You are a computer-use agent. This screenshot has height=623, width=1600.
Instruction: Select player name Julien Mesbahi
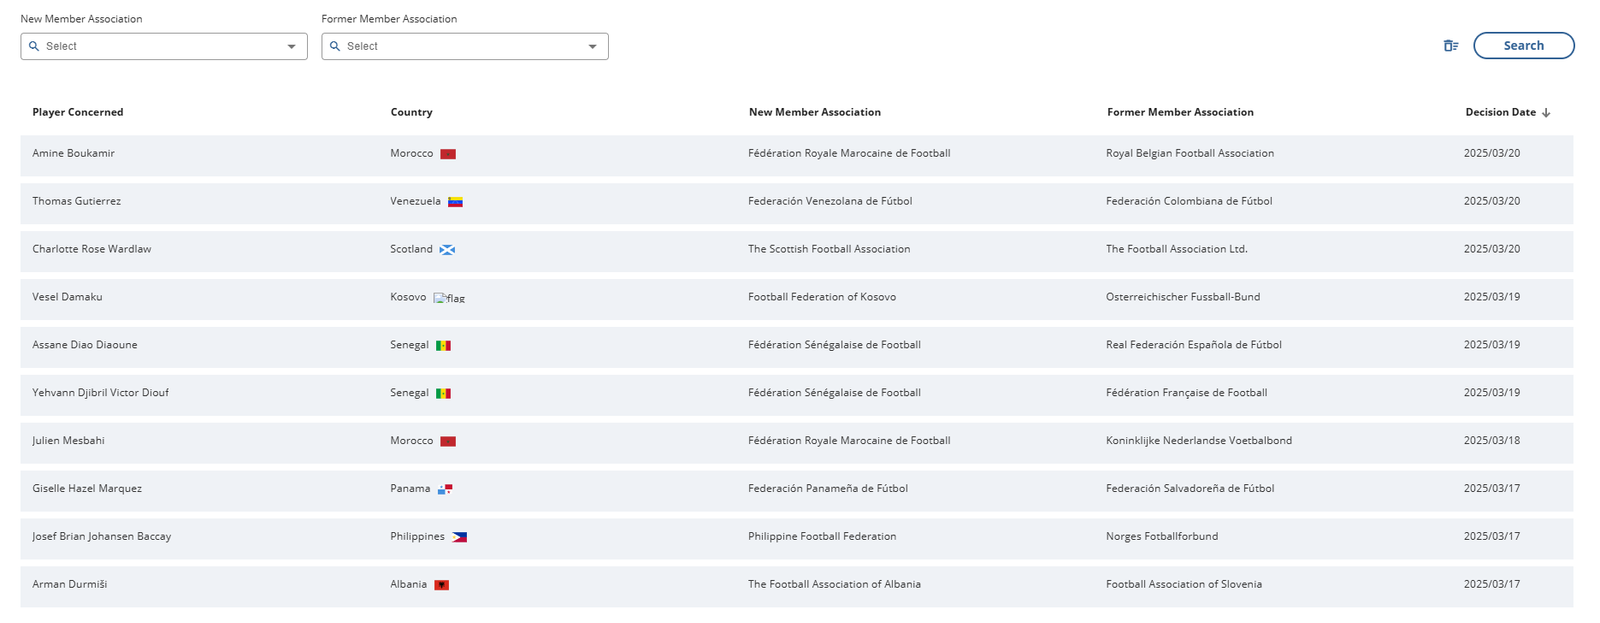click(68, 441)
